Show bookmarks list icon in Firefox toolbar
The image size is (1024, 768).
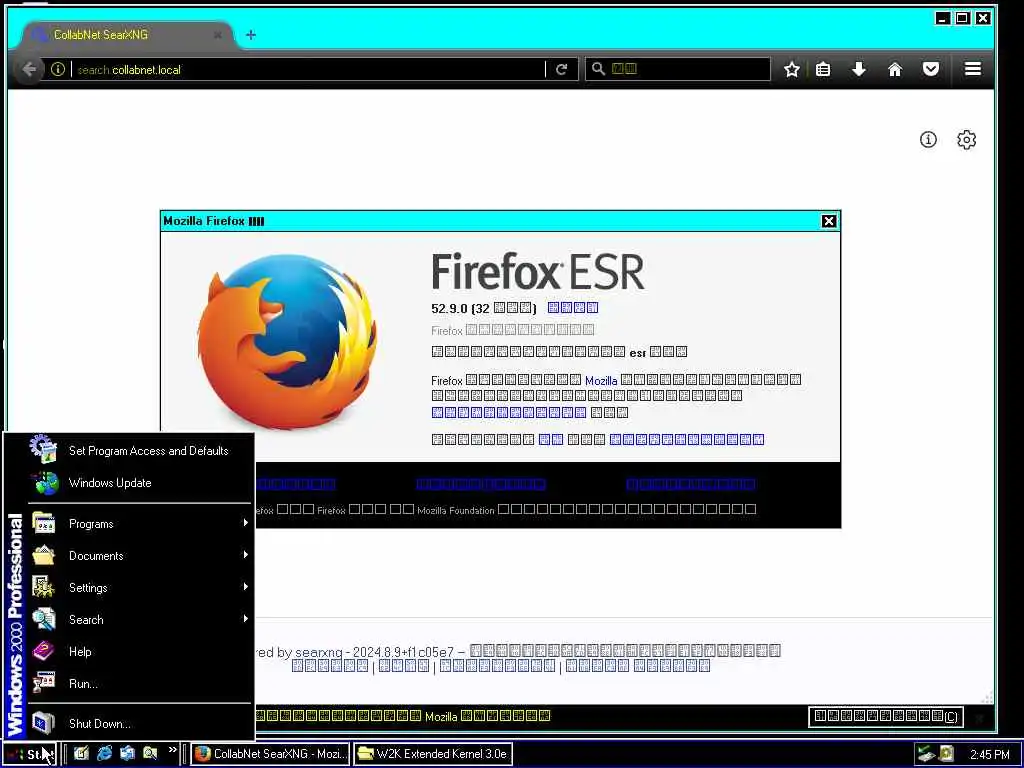point(823,69)
